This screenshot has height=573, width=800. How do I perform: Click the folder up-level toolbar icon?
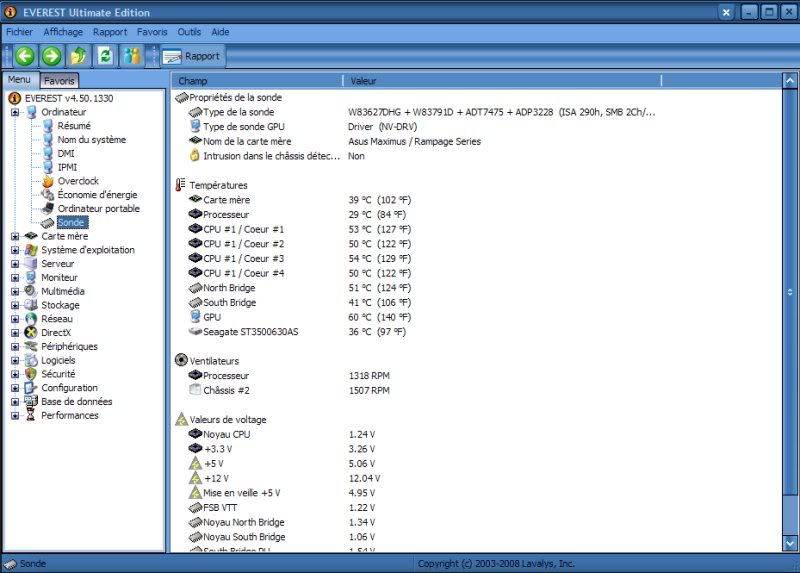(78, 56)
